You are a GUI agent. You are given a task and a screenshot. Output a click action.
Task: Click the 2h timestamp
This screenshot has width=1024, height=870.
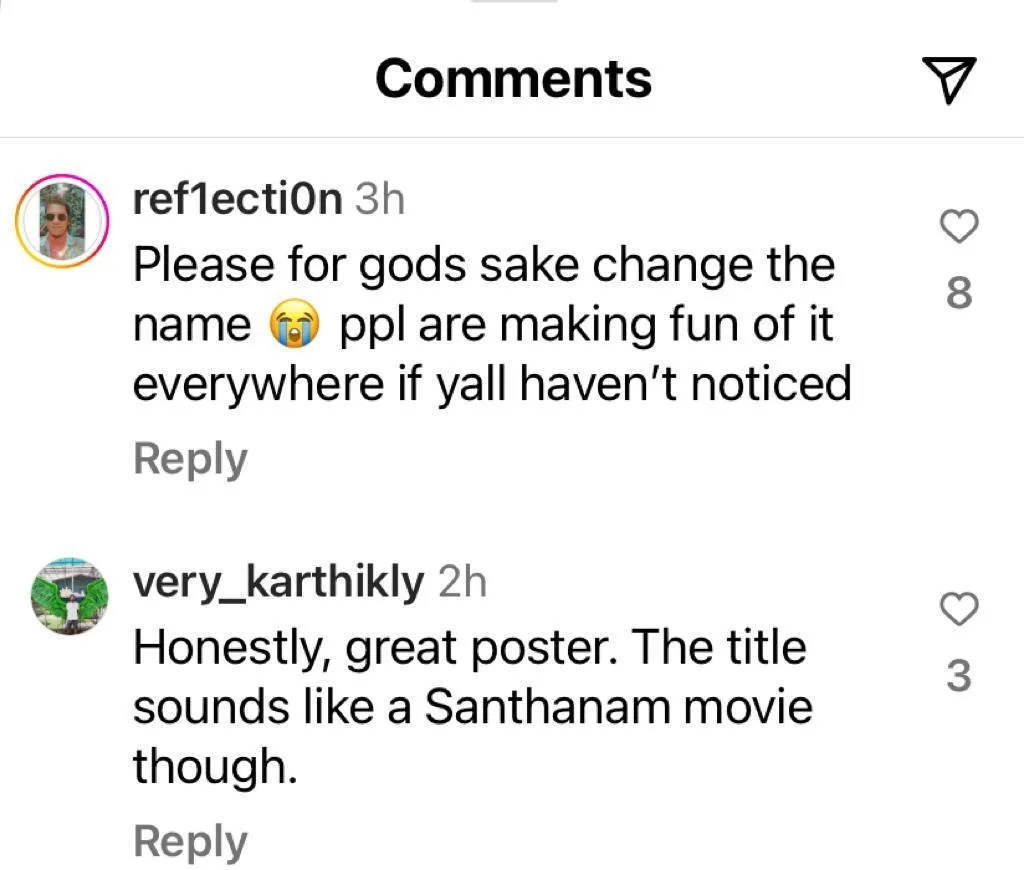462,582
